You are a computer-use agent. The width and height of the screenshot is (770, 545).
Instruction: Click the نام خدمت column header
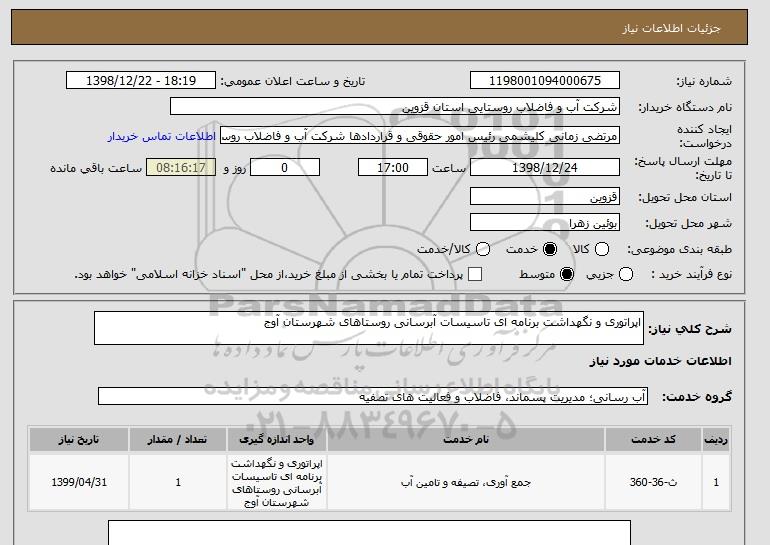pyautogui.click(x=466, y=439)
